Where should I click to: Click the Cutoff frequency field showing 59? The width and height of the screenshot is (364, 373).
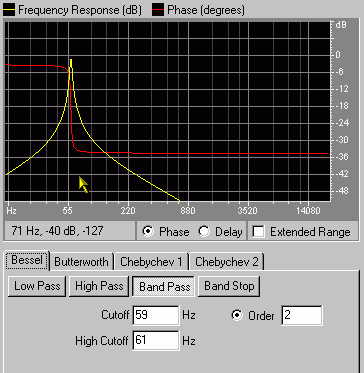tap(156, 315)
